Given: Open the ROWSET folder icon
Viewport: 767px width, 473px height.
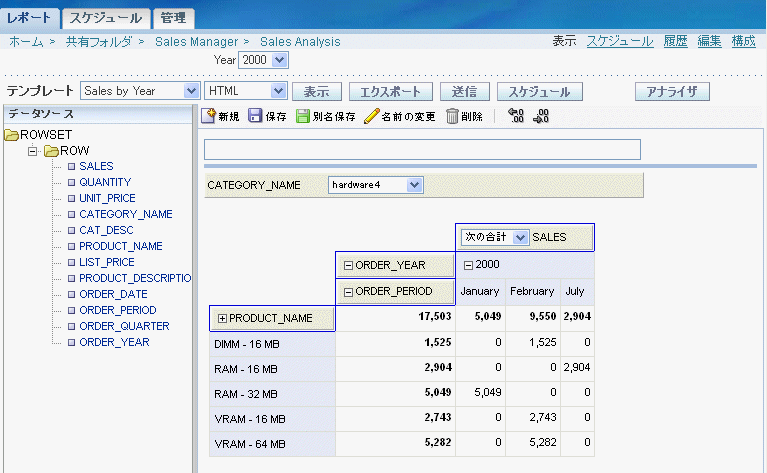Looking at the screenshot, I should tap(11, 135).
